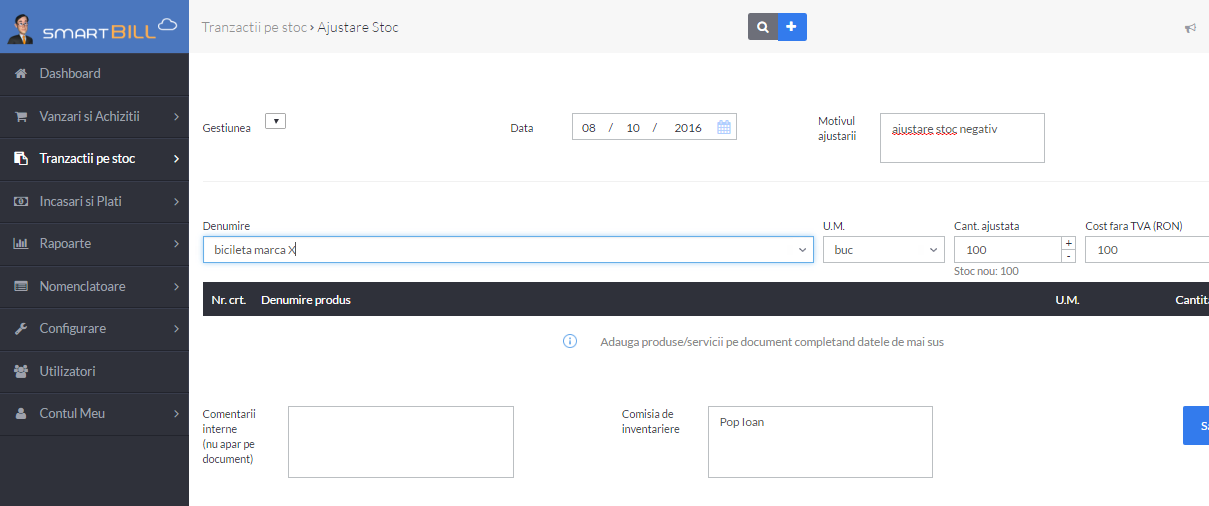Open Nomenclatoare in the sidebar
Image resolution: width=1209 pixels, height=506 pixels.
[94, 286]
